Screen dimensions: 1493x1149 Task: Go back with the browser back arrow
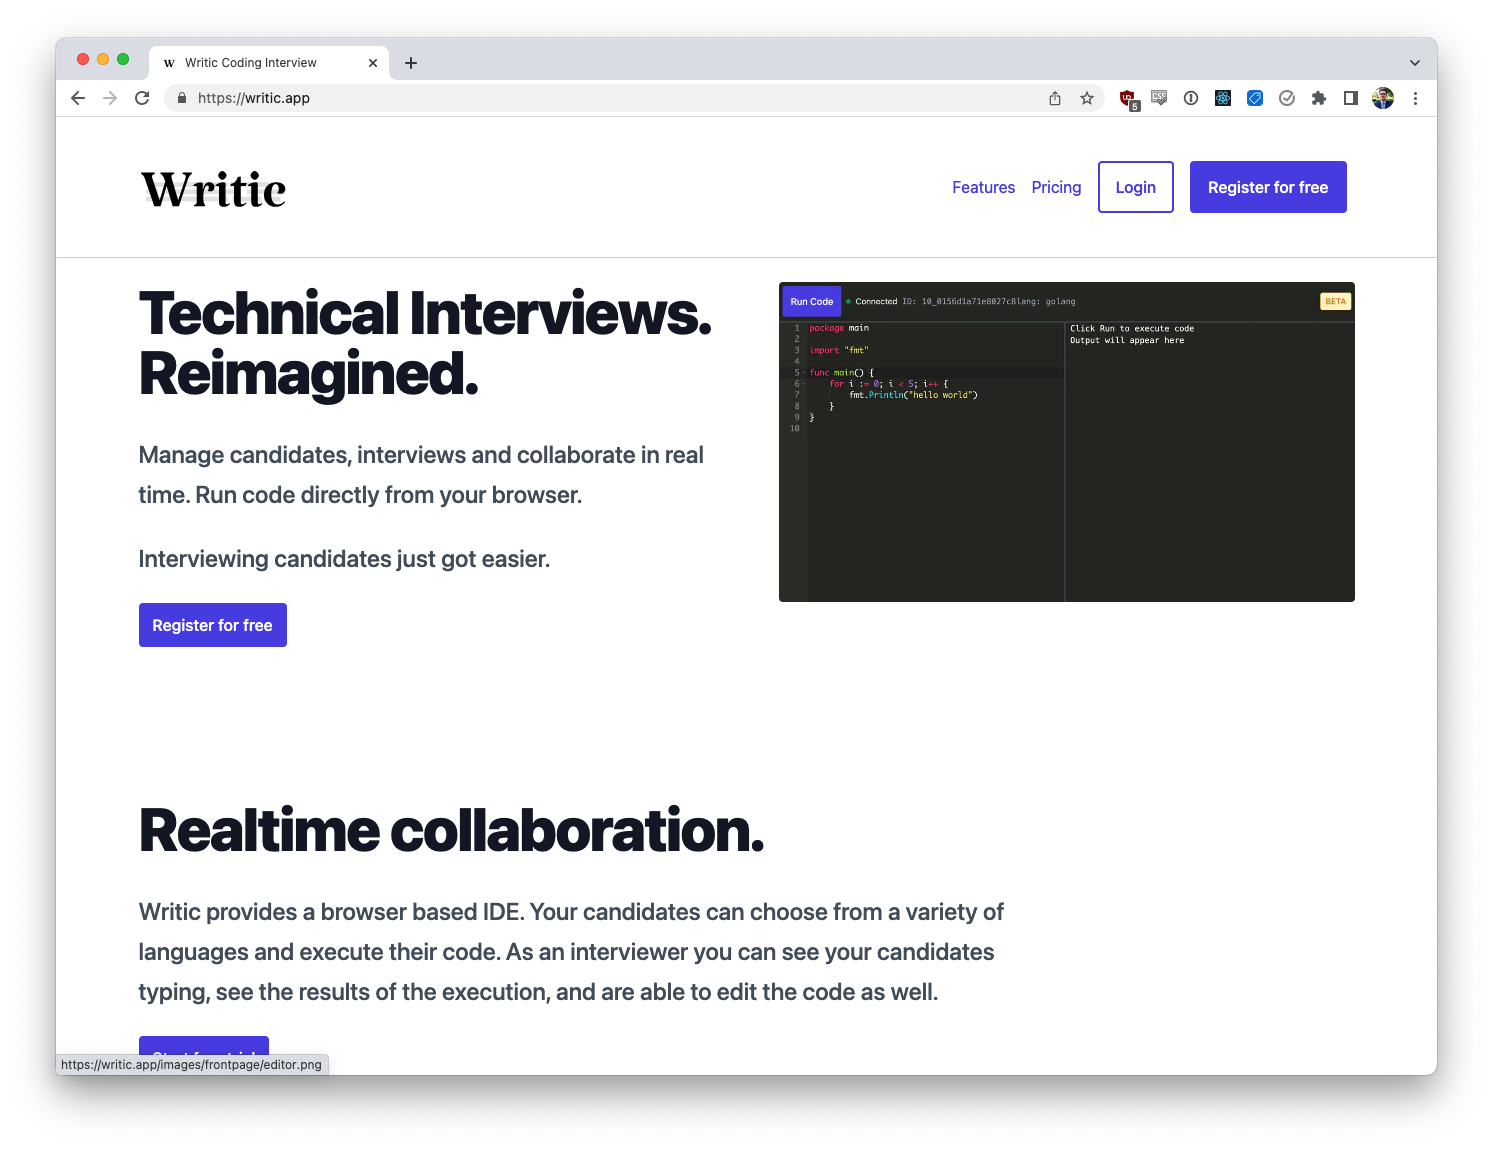tap(78, 98)
